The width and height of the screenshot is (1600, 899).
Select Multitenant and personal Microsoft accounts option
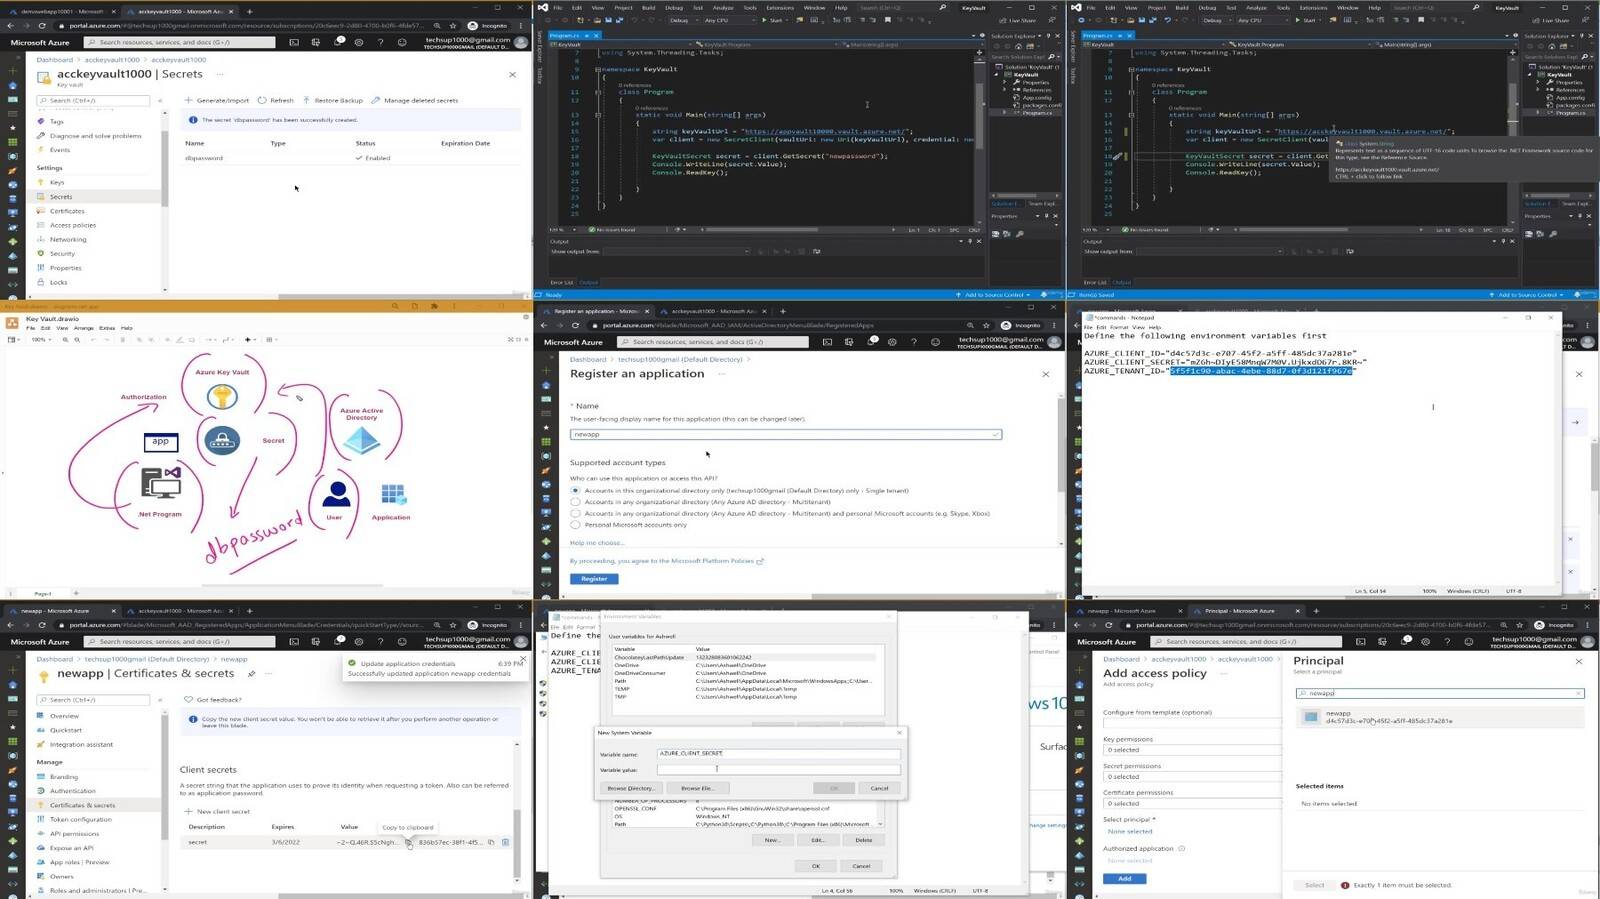(x=575, y=513)
